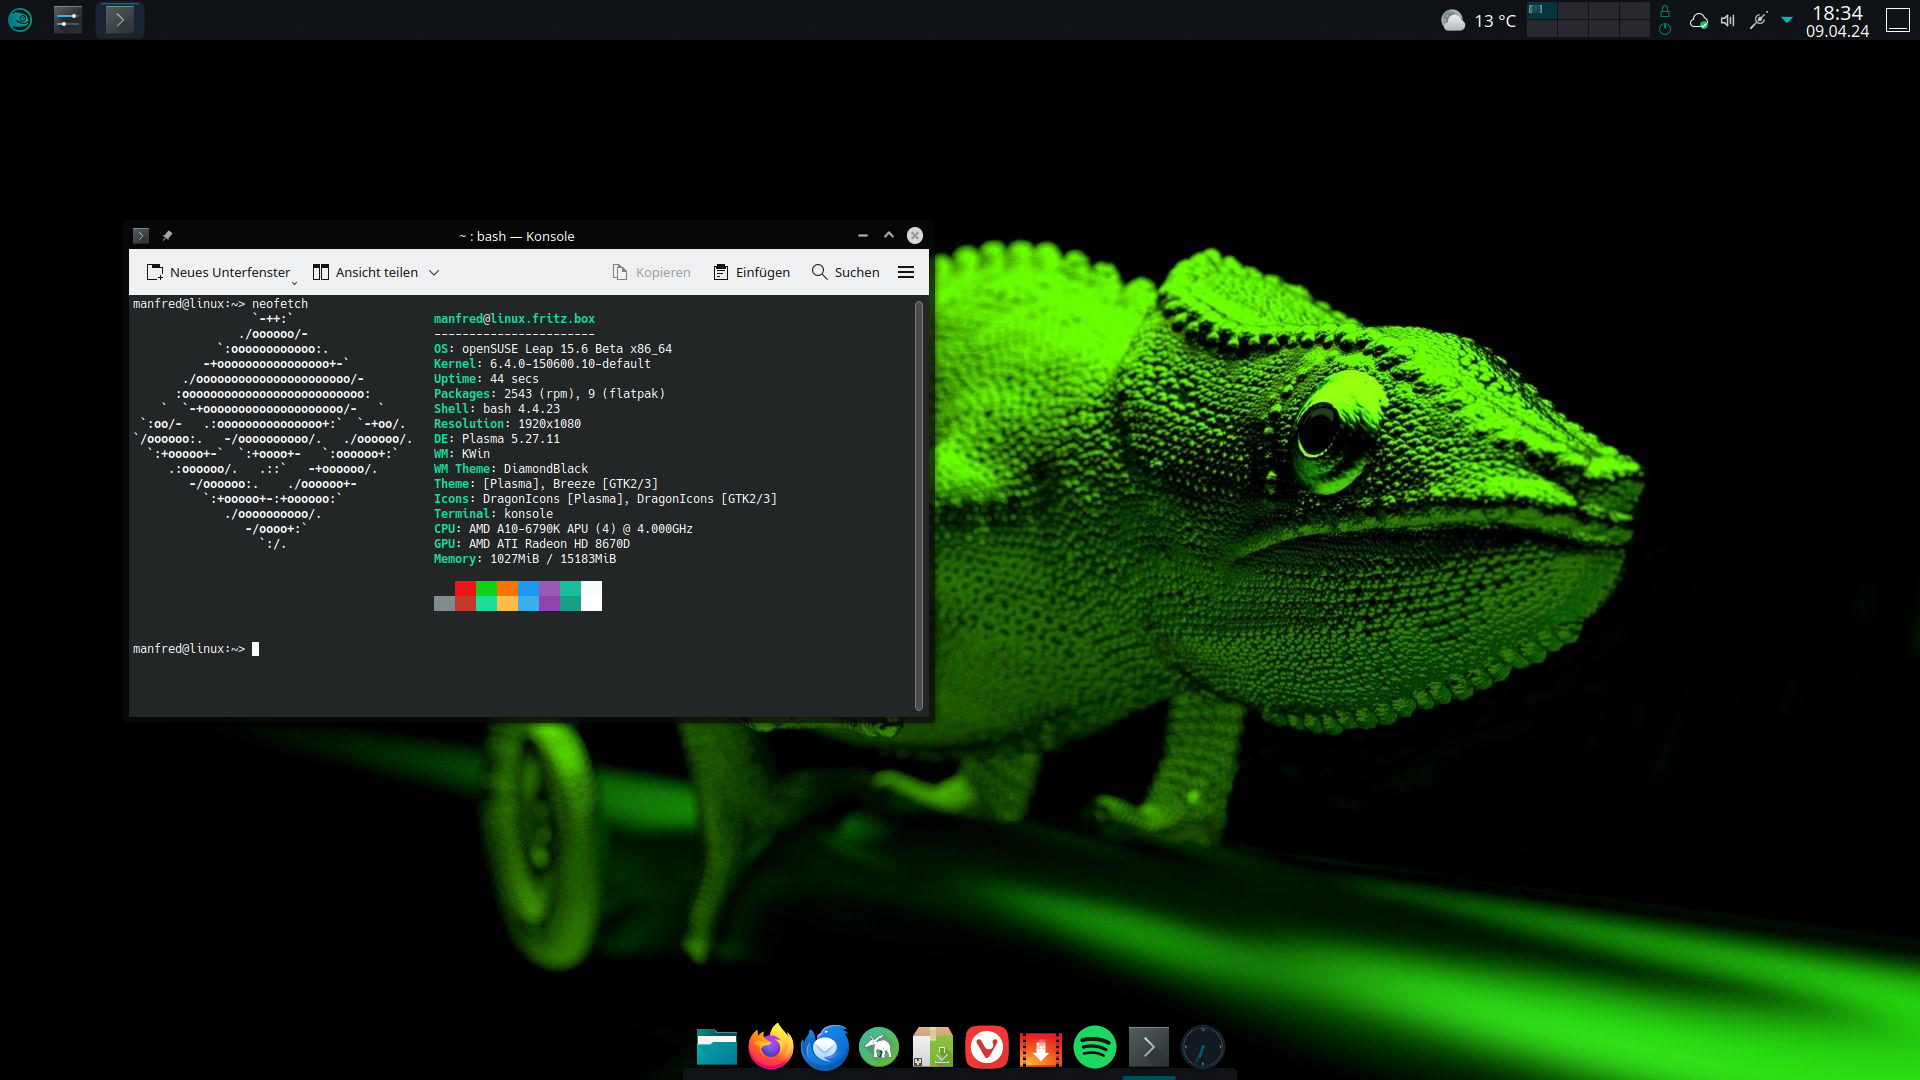Expand the Ansicht teilen dropdown arrow
This screenshot has height=1080, width=1920.
[x=434, y=272]
